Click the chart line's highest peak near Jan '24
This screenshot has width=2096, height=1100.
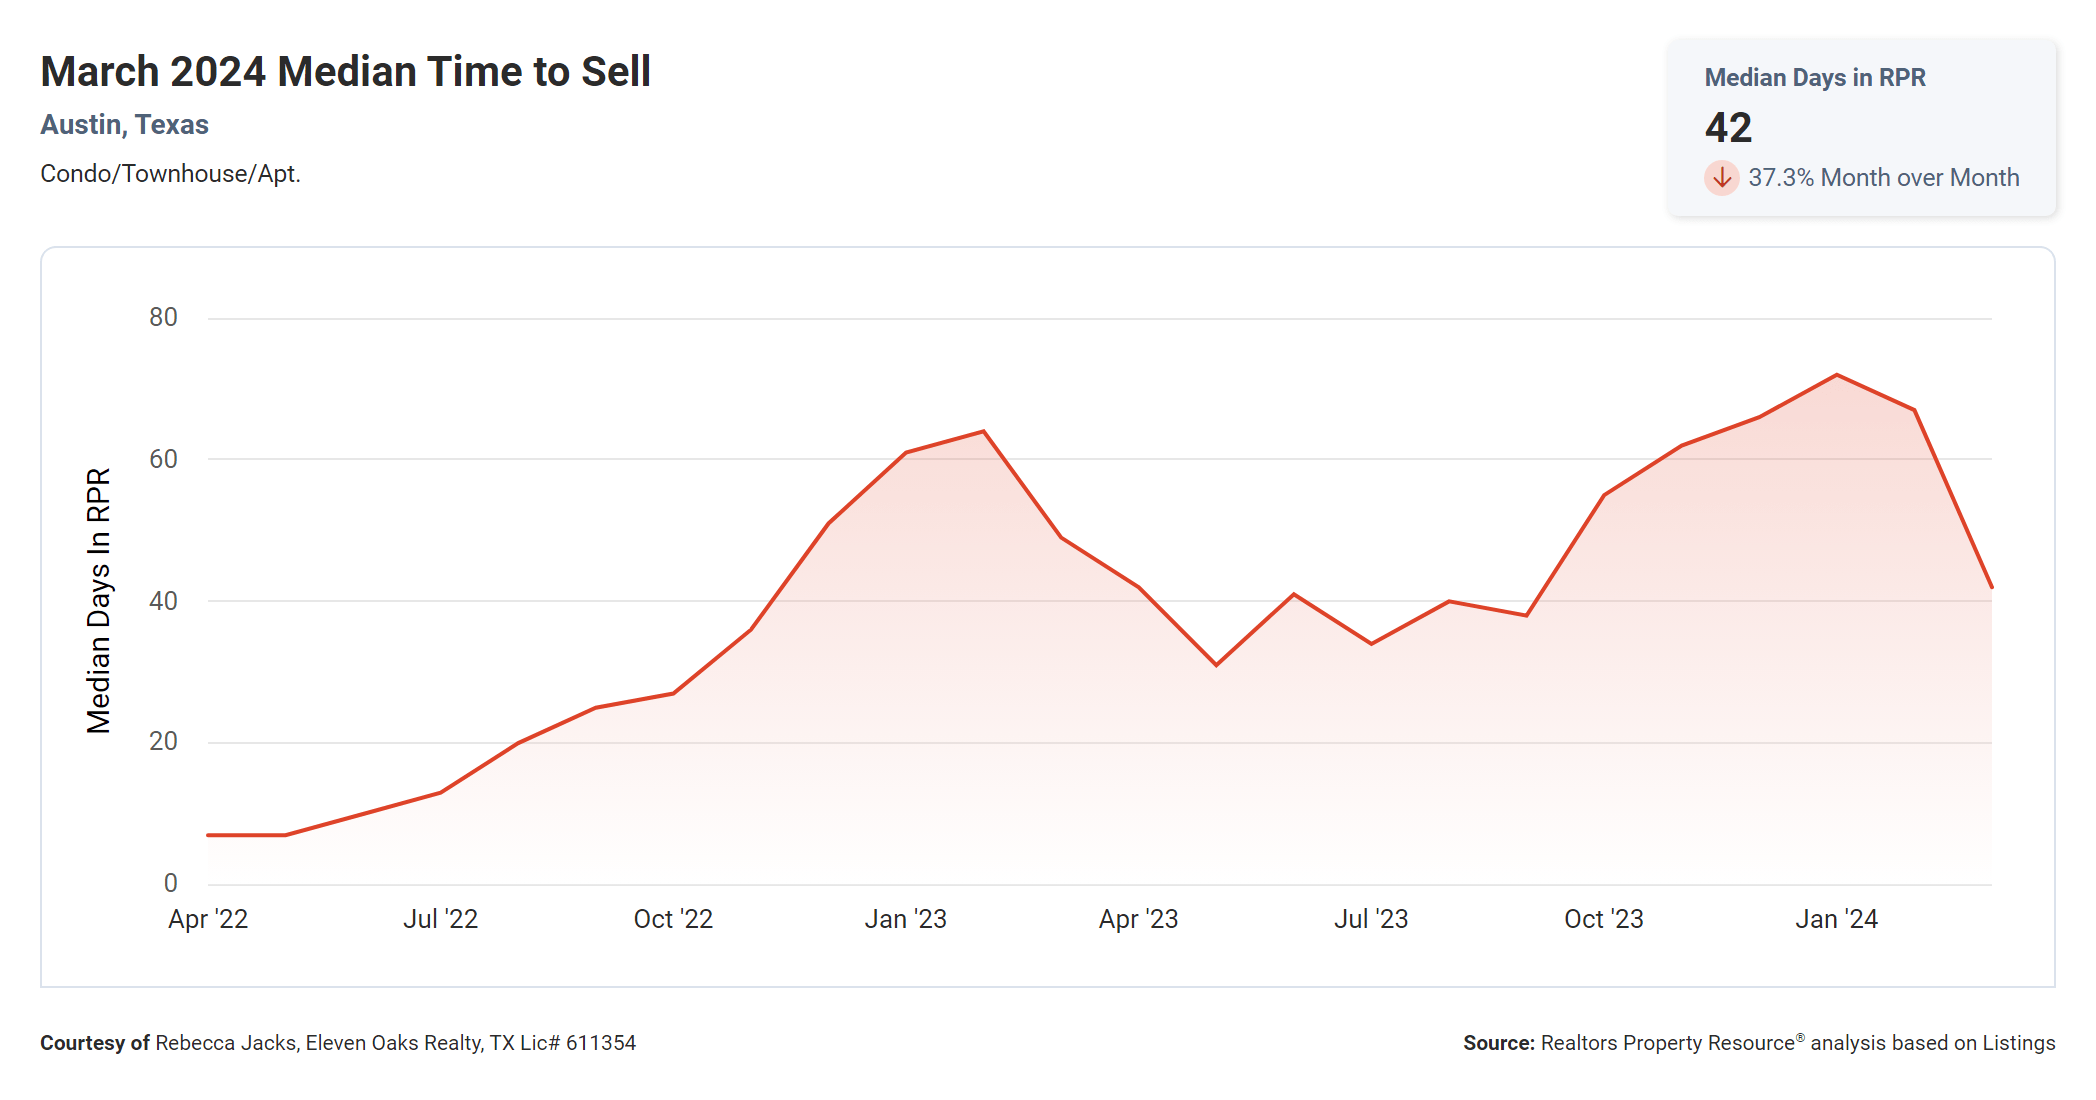[x=1837, y=375]
